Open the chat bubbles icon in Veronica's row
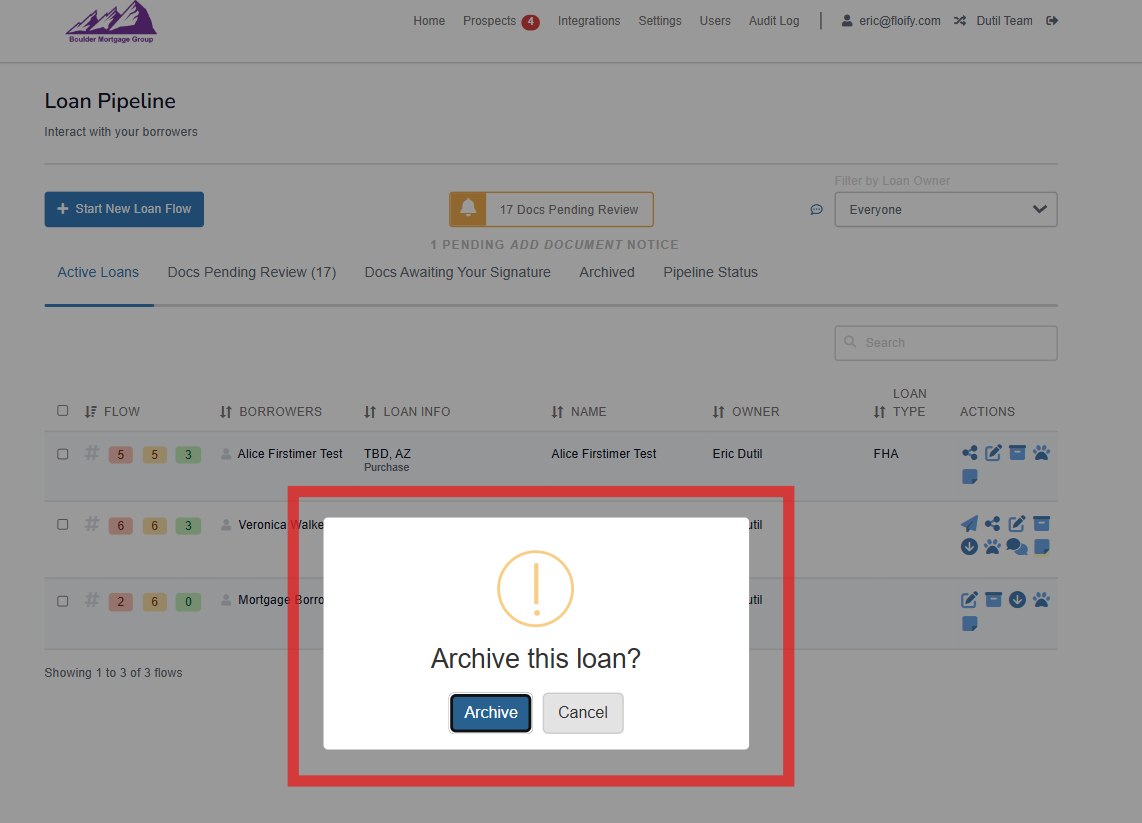 click(x=1016, y=547)
